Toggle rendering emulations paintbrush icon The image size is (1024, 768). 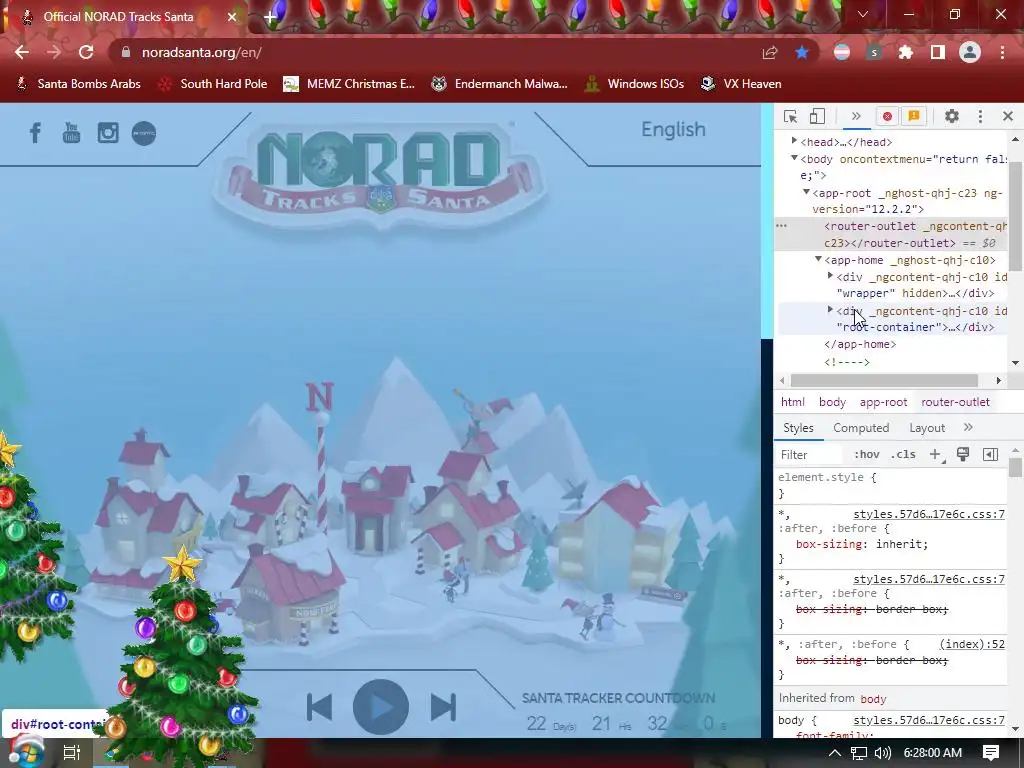pyautogui.click(x=963, y=454)
